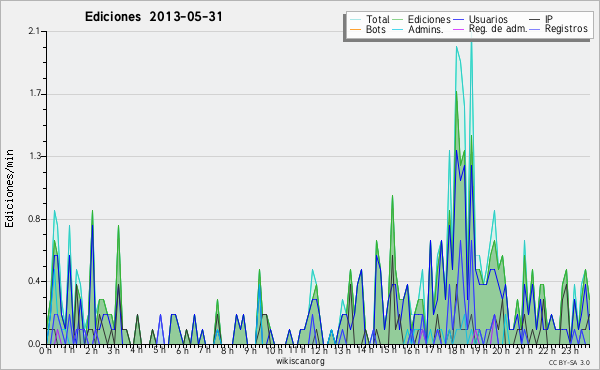The image size is (600, 370).
Task: Click the '15 h' x-axis tick label
Action: (x=388, y=350)
